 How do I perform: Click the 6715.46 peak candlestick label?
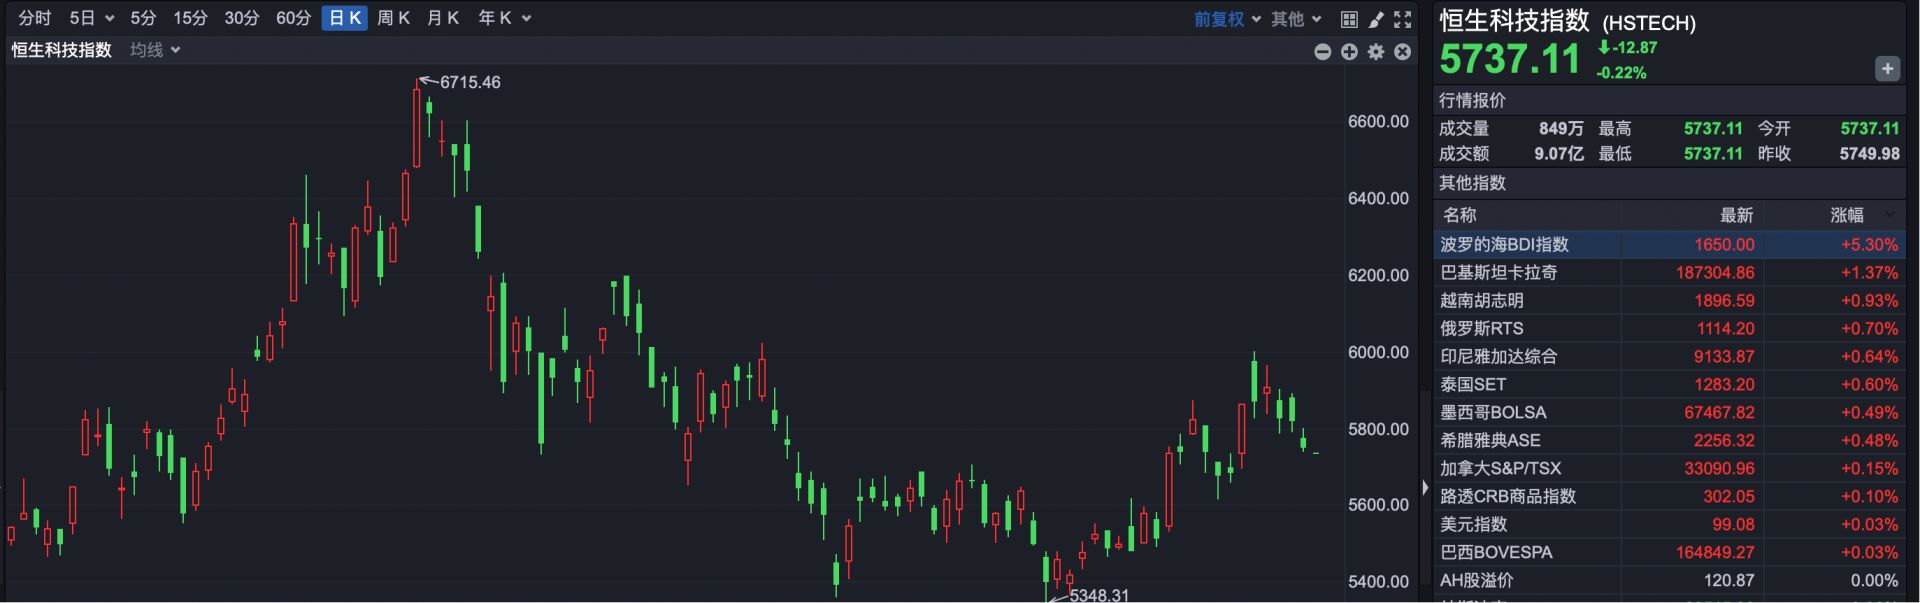(469, 82)
